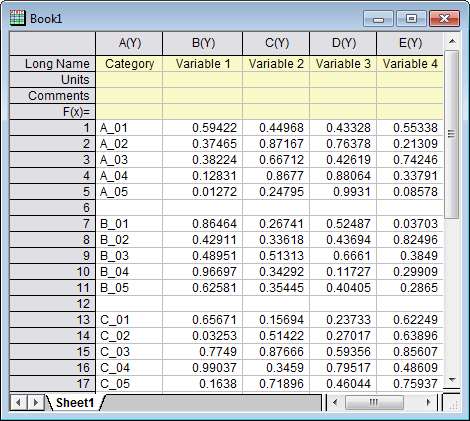
Task: Select the value 0.2865
Action: [x=410, y=288]
